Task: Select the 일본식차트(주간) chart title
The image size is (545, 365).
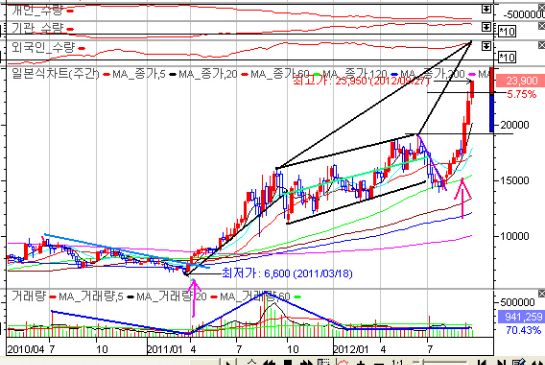Action: tap(55, 74)
